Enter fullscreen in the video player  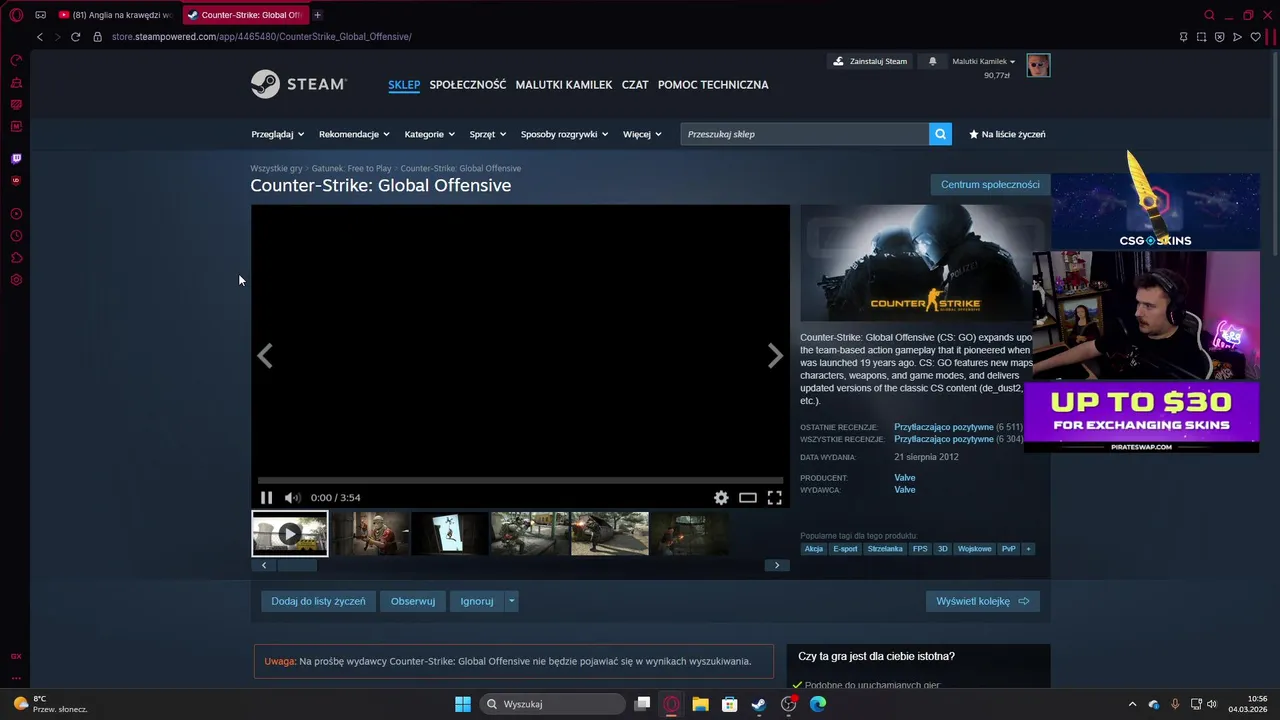774,497
